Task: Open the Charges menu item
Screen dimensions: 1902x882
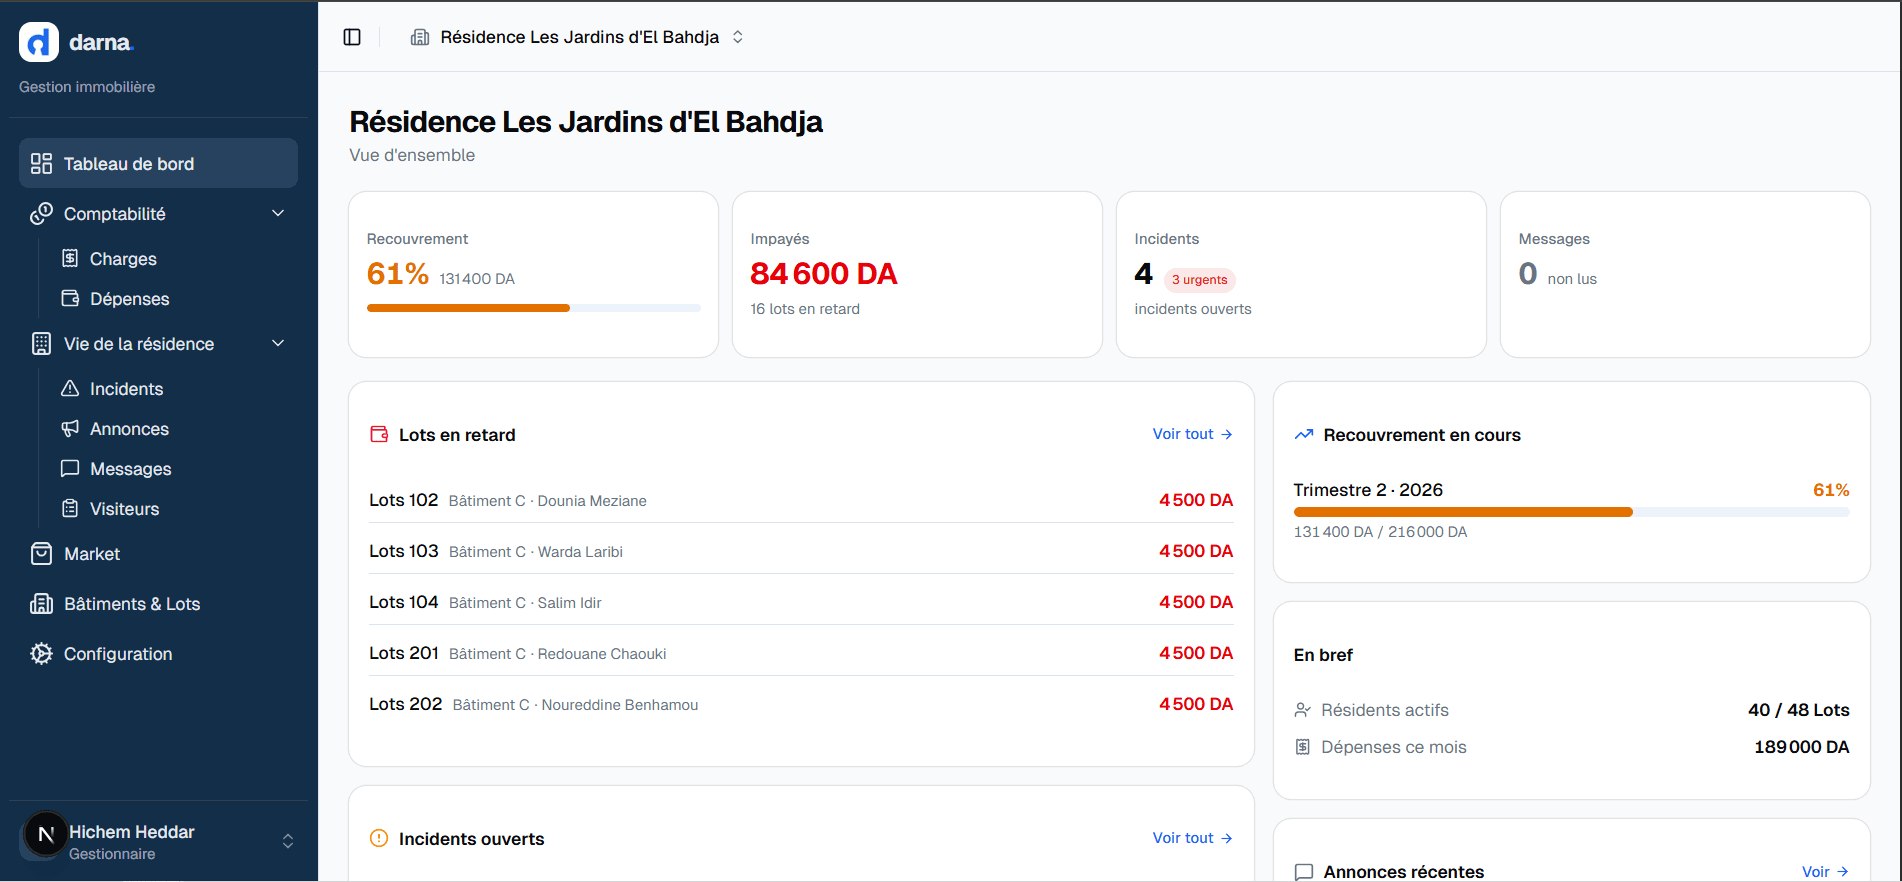Action: pyautogui.click(x=123, y=259)
